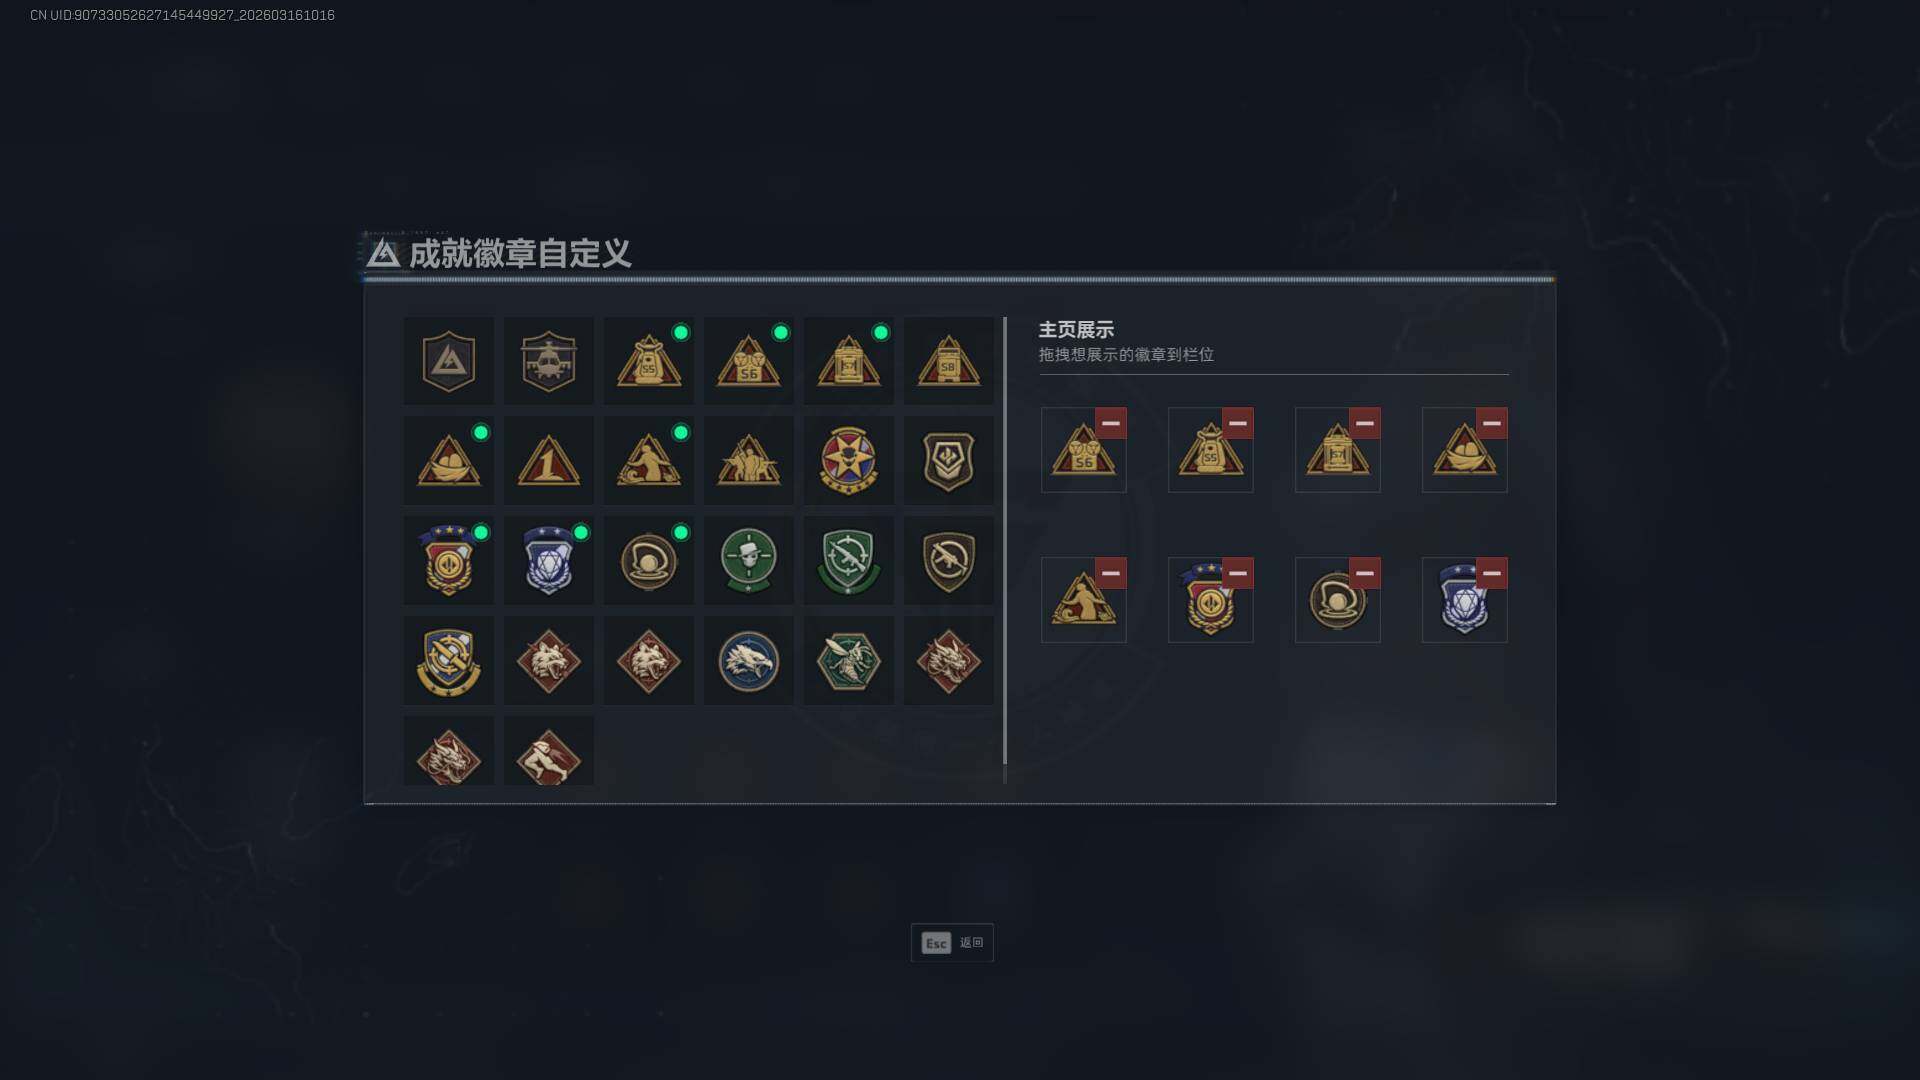1920x1080 pixels.
Task: Remove the blue diamond shield from showcase
Action: [x=1491, y=573]
